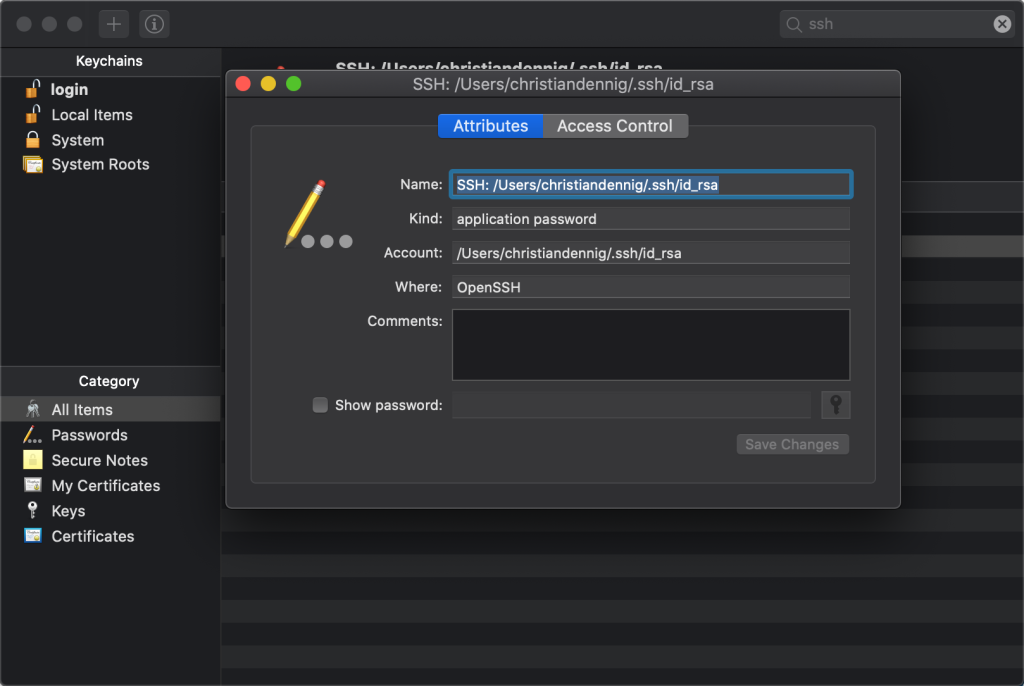Select the Keys category
The width and height of the screenshot is (1024, 686).
point(68,511)
